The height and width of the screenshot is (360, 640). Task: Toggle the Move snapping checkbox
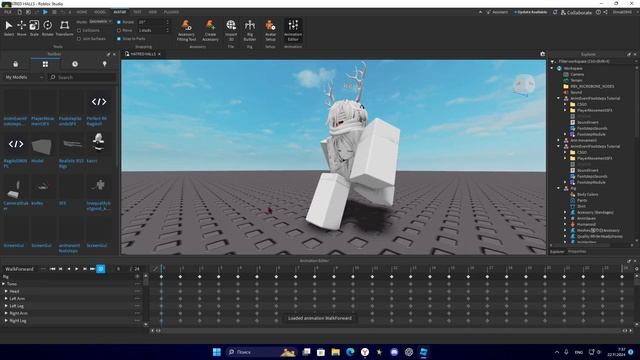(x=119, y=30)
